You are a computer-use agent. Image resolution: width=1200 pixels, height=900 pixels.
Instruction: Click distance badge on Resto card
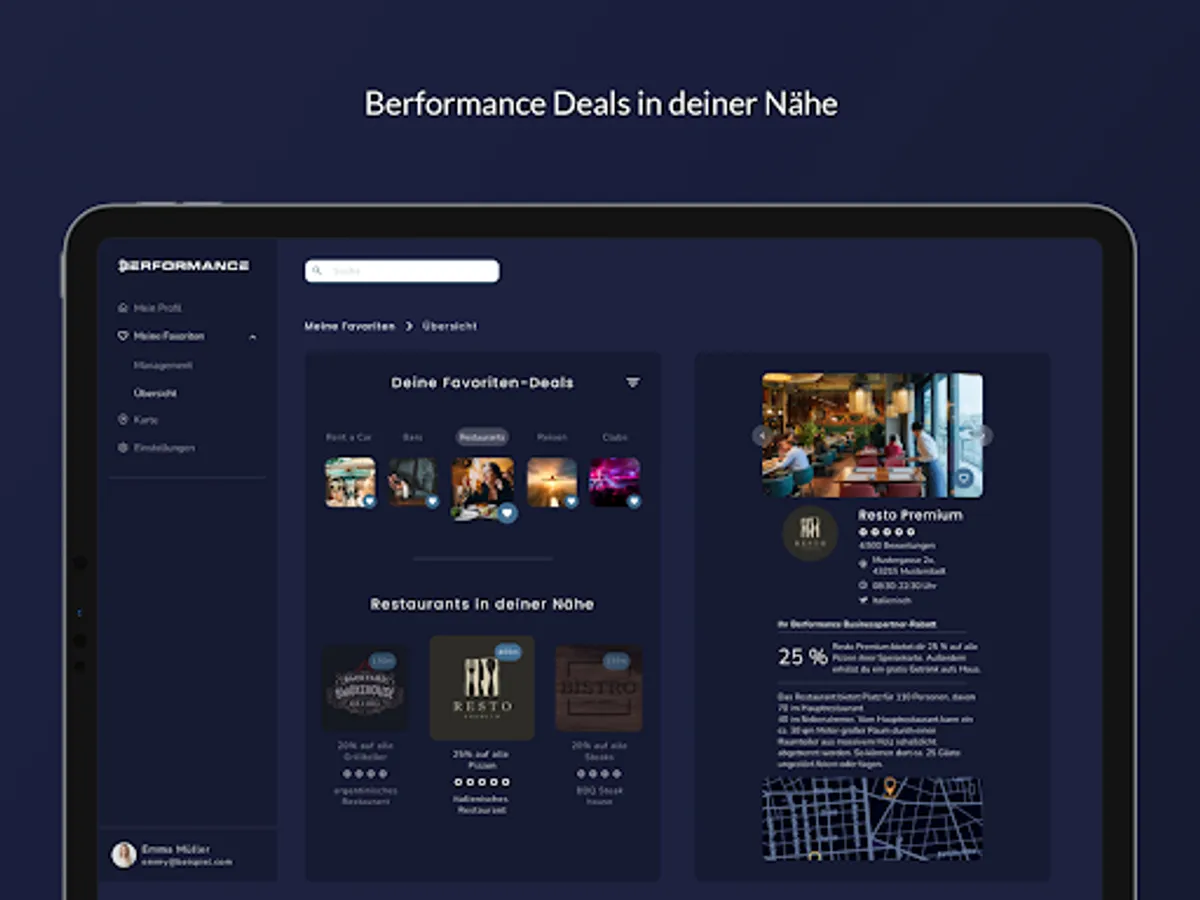pos(508,652)
